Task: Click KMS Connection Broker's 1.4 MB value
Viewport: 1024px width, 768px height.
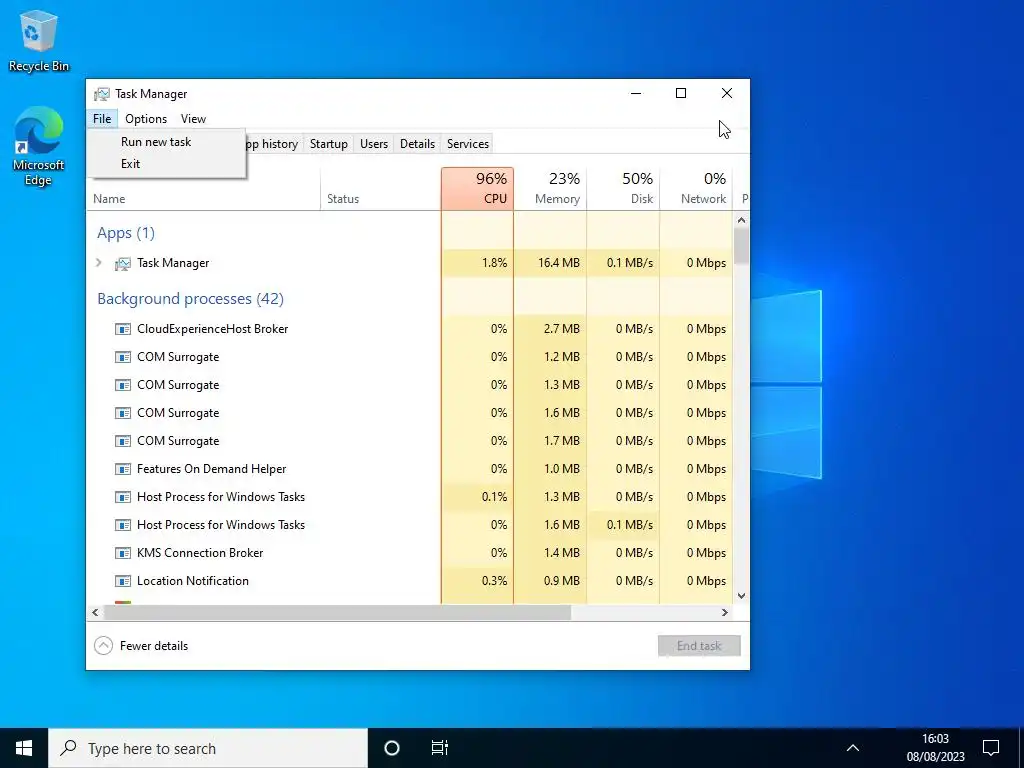Action: [x=562, y=553]
